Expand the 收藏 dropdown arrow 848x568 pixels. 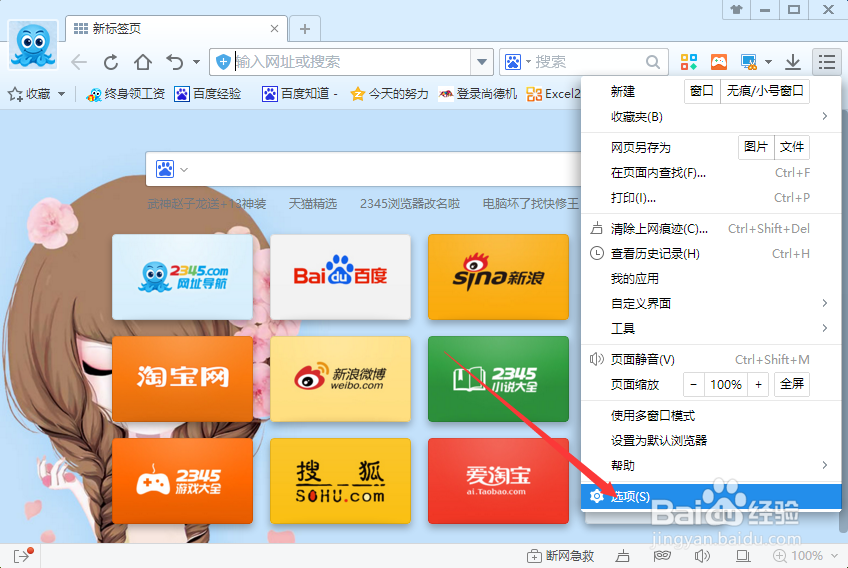point(62,94)
